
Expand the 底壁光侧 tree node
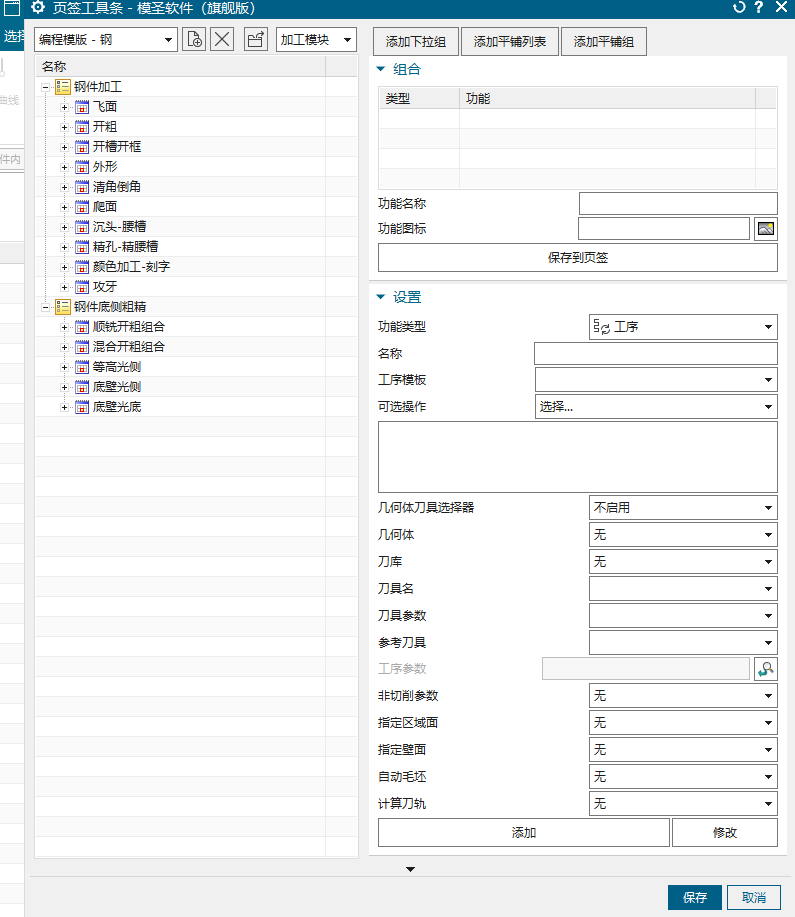tap(64, 387)
